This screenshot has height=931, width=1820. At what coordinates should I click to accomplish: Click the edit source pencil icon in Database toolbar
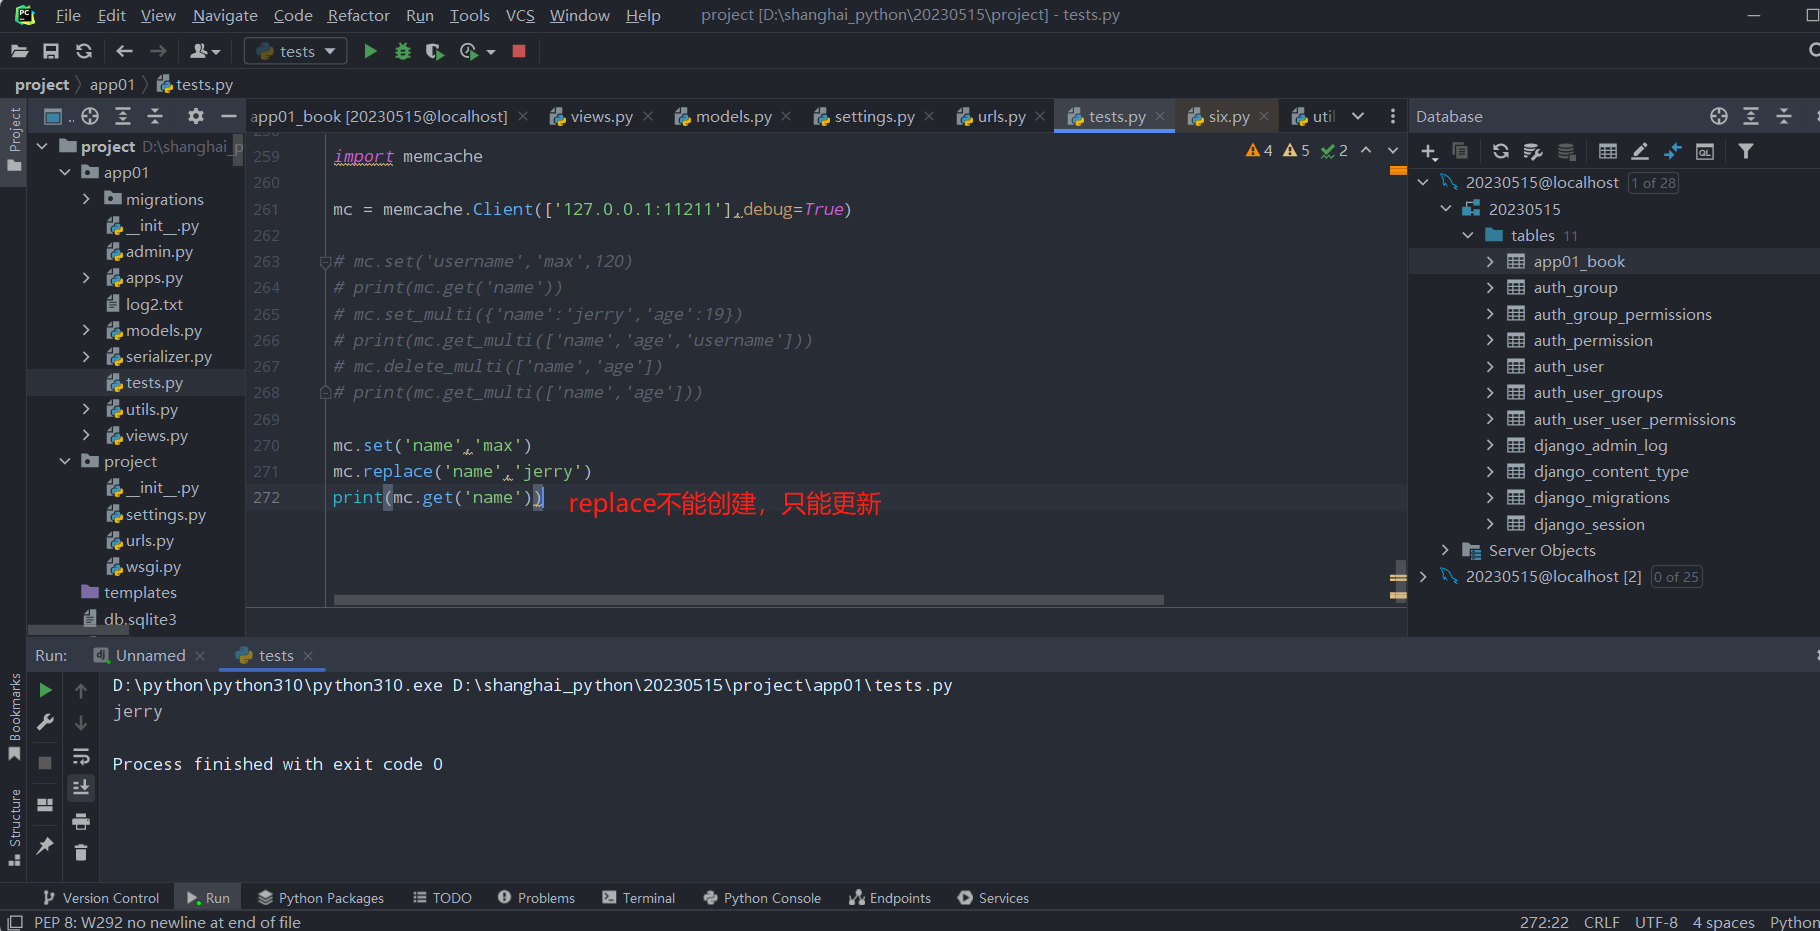[1640, 151]
